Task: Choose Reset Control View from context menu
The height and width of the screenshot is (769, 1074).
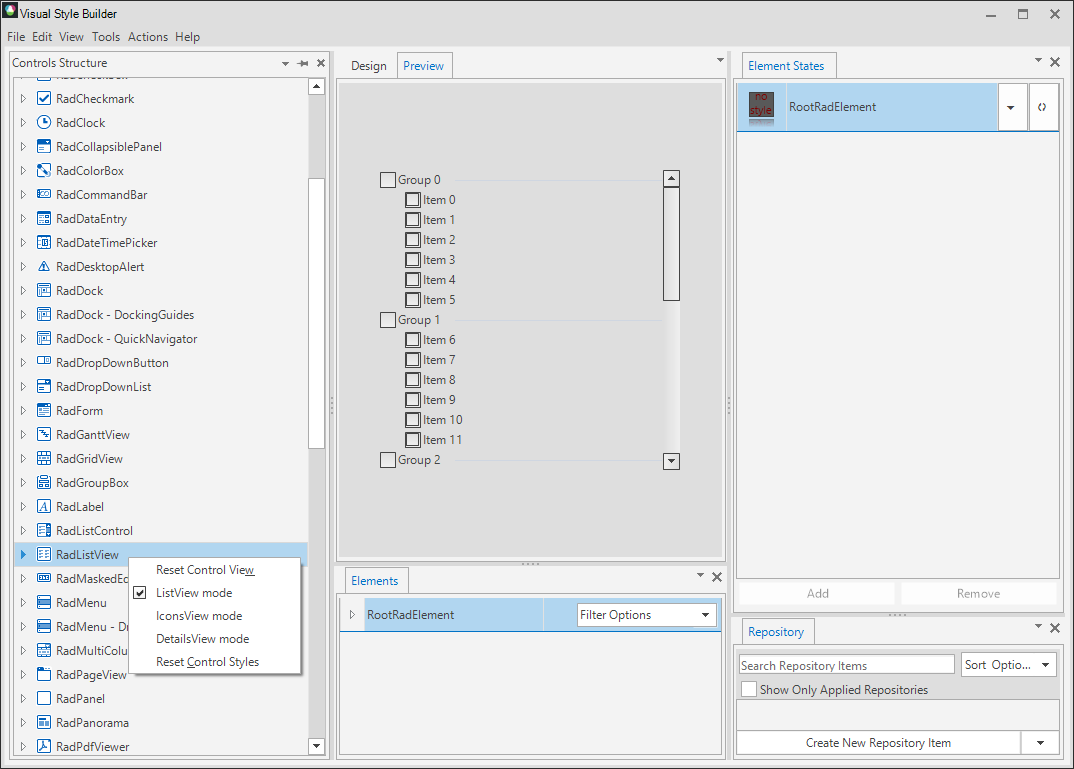Action: [205, 570]
